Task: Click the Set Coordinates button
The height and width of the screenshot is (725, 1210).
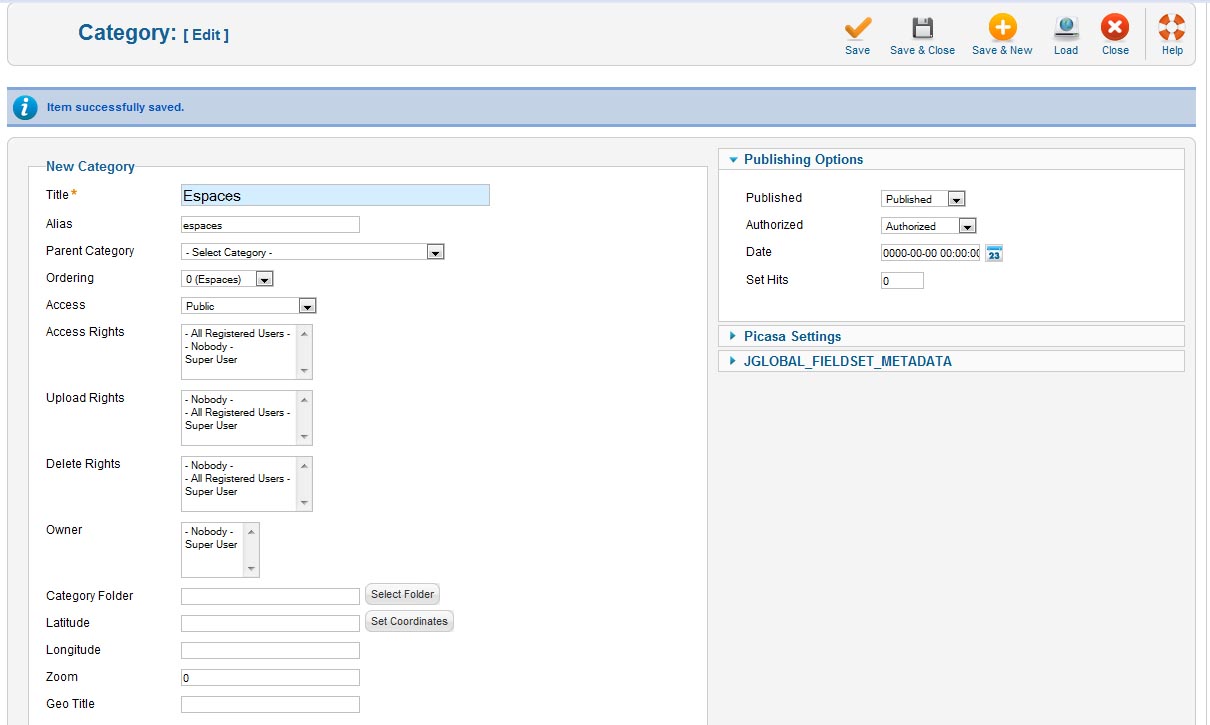Action: [x=409, y=621]
